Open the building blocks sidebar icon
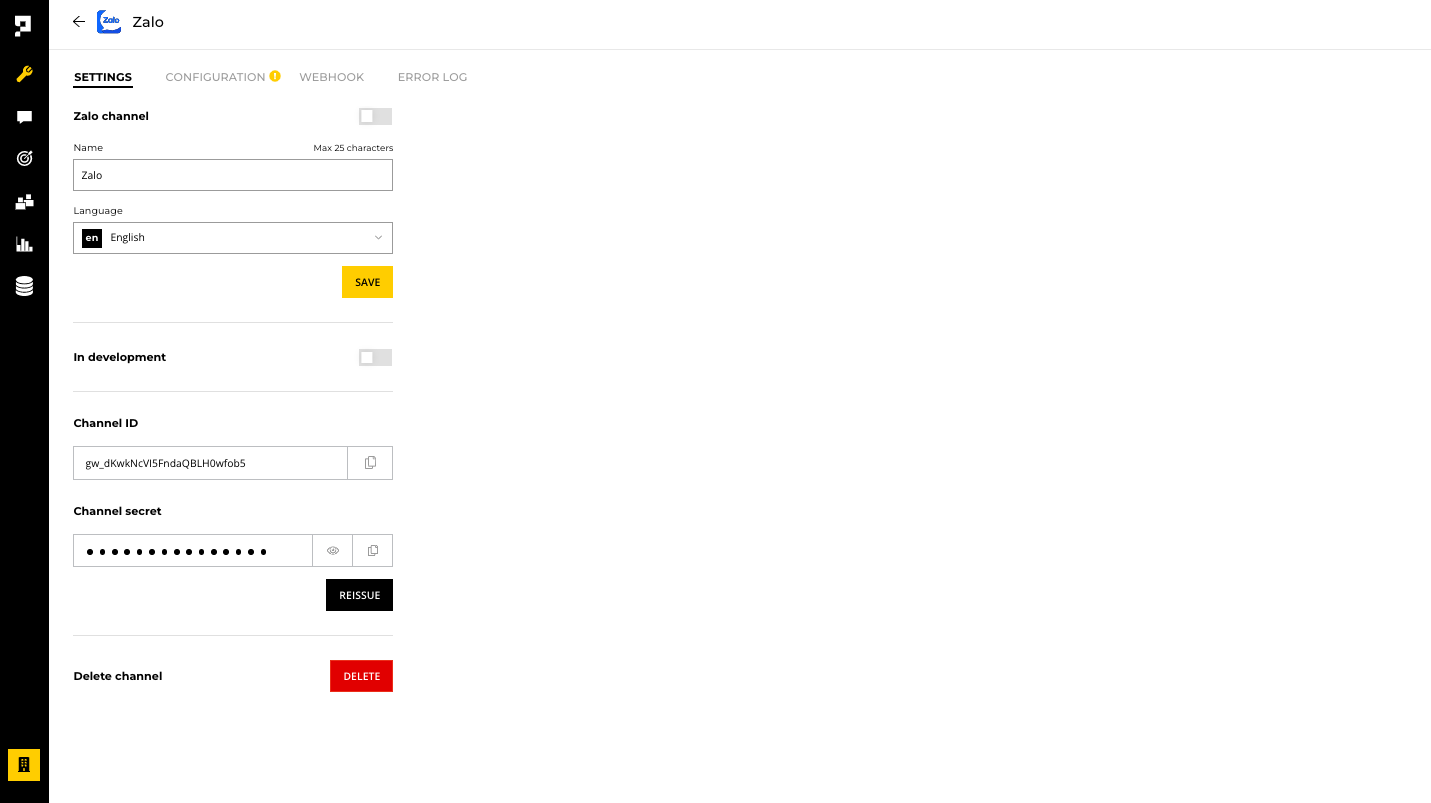The width and height of the screenshot is (1431, 803). click(x=24, y=201)
